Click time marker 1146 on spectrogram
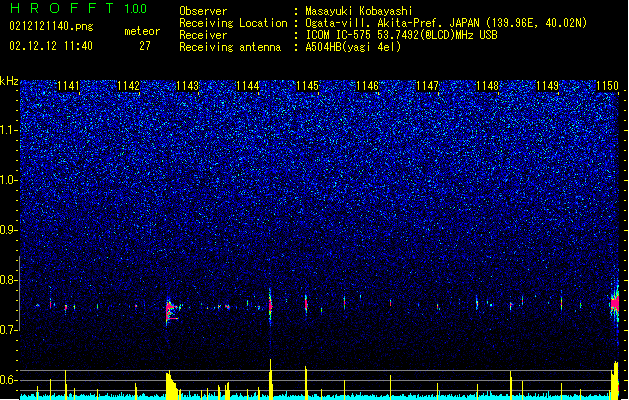The width and height of the screenshot is (629, 400). tap(367, 86)
